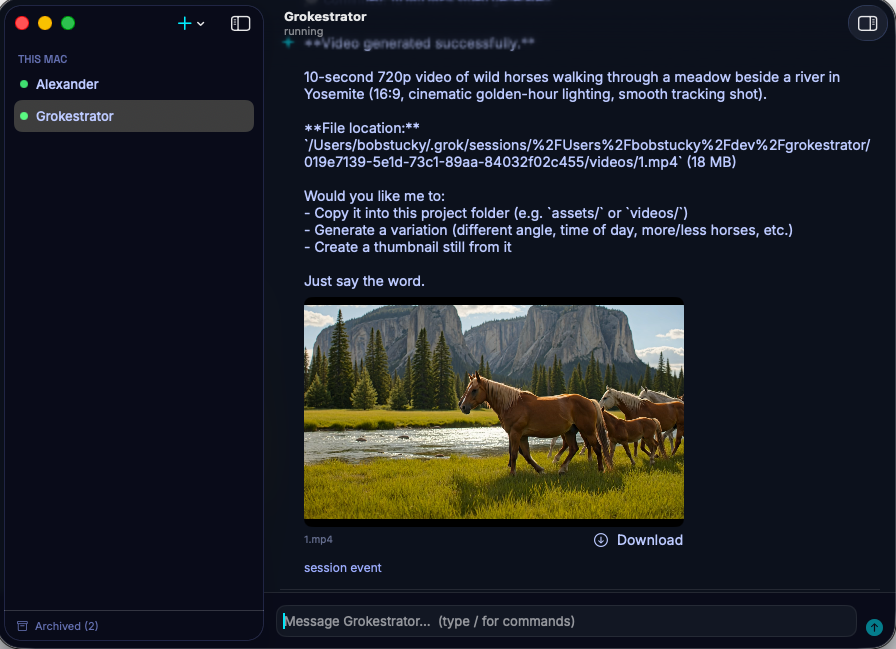
Task: Click the download arrow circle icon
Action: tap(601, 540)
